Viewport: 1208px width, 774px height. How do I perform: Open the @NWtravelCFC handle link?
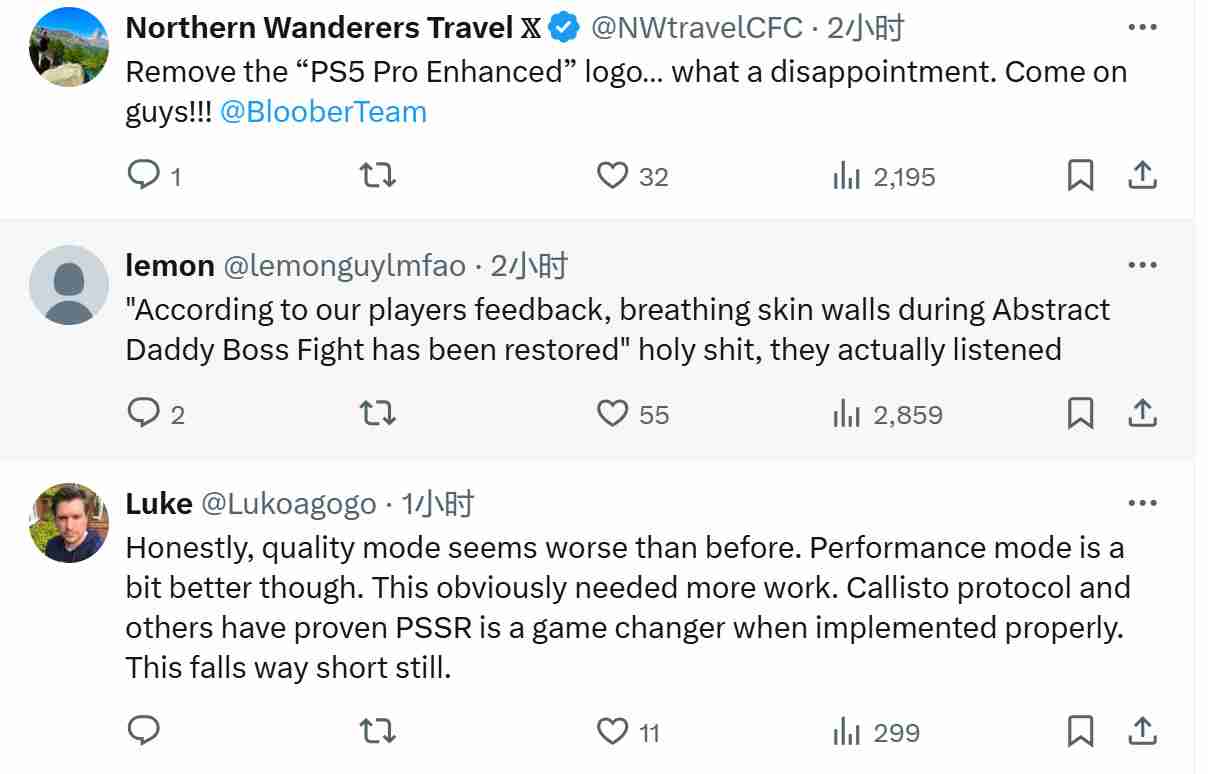pos(697,28)
